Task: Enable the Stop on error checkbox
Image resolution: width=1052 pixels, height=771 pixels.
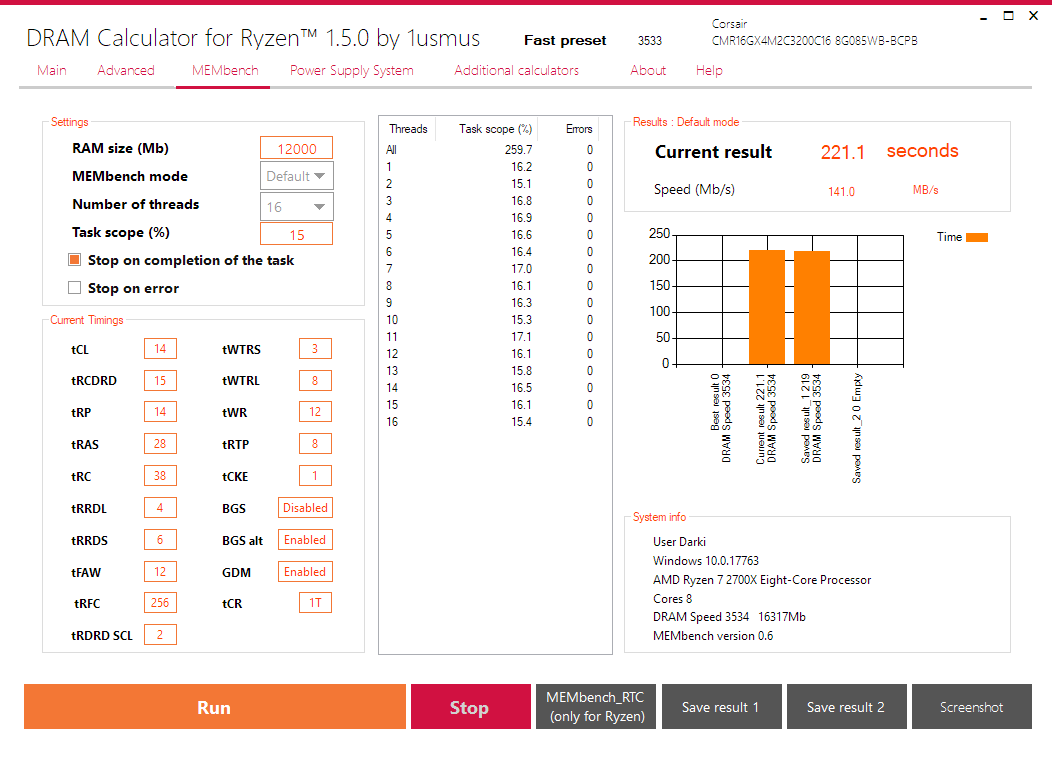Action: (74, 288)
